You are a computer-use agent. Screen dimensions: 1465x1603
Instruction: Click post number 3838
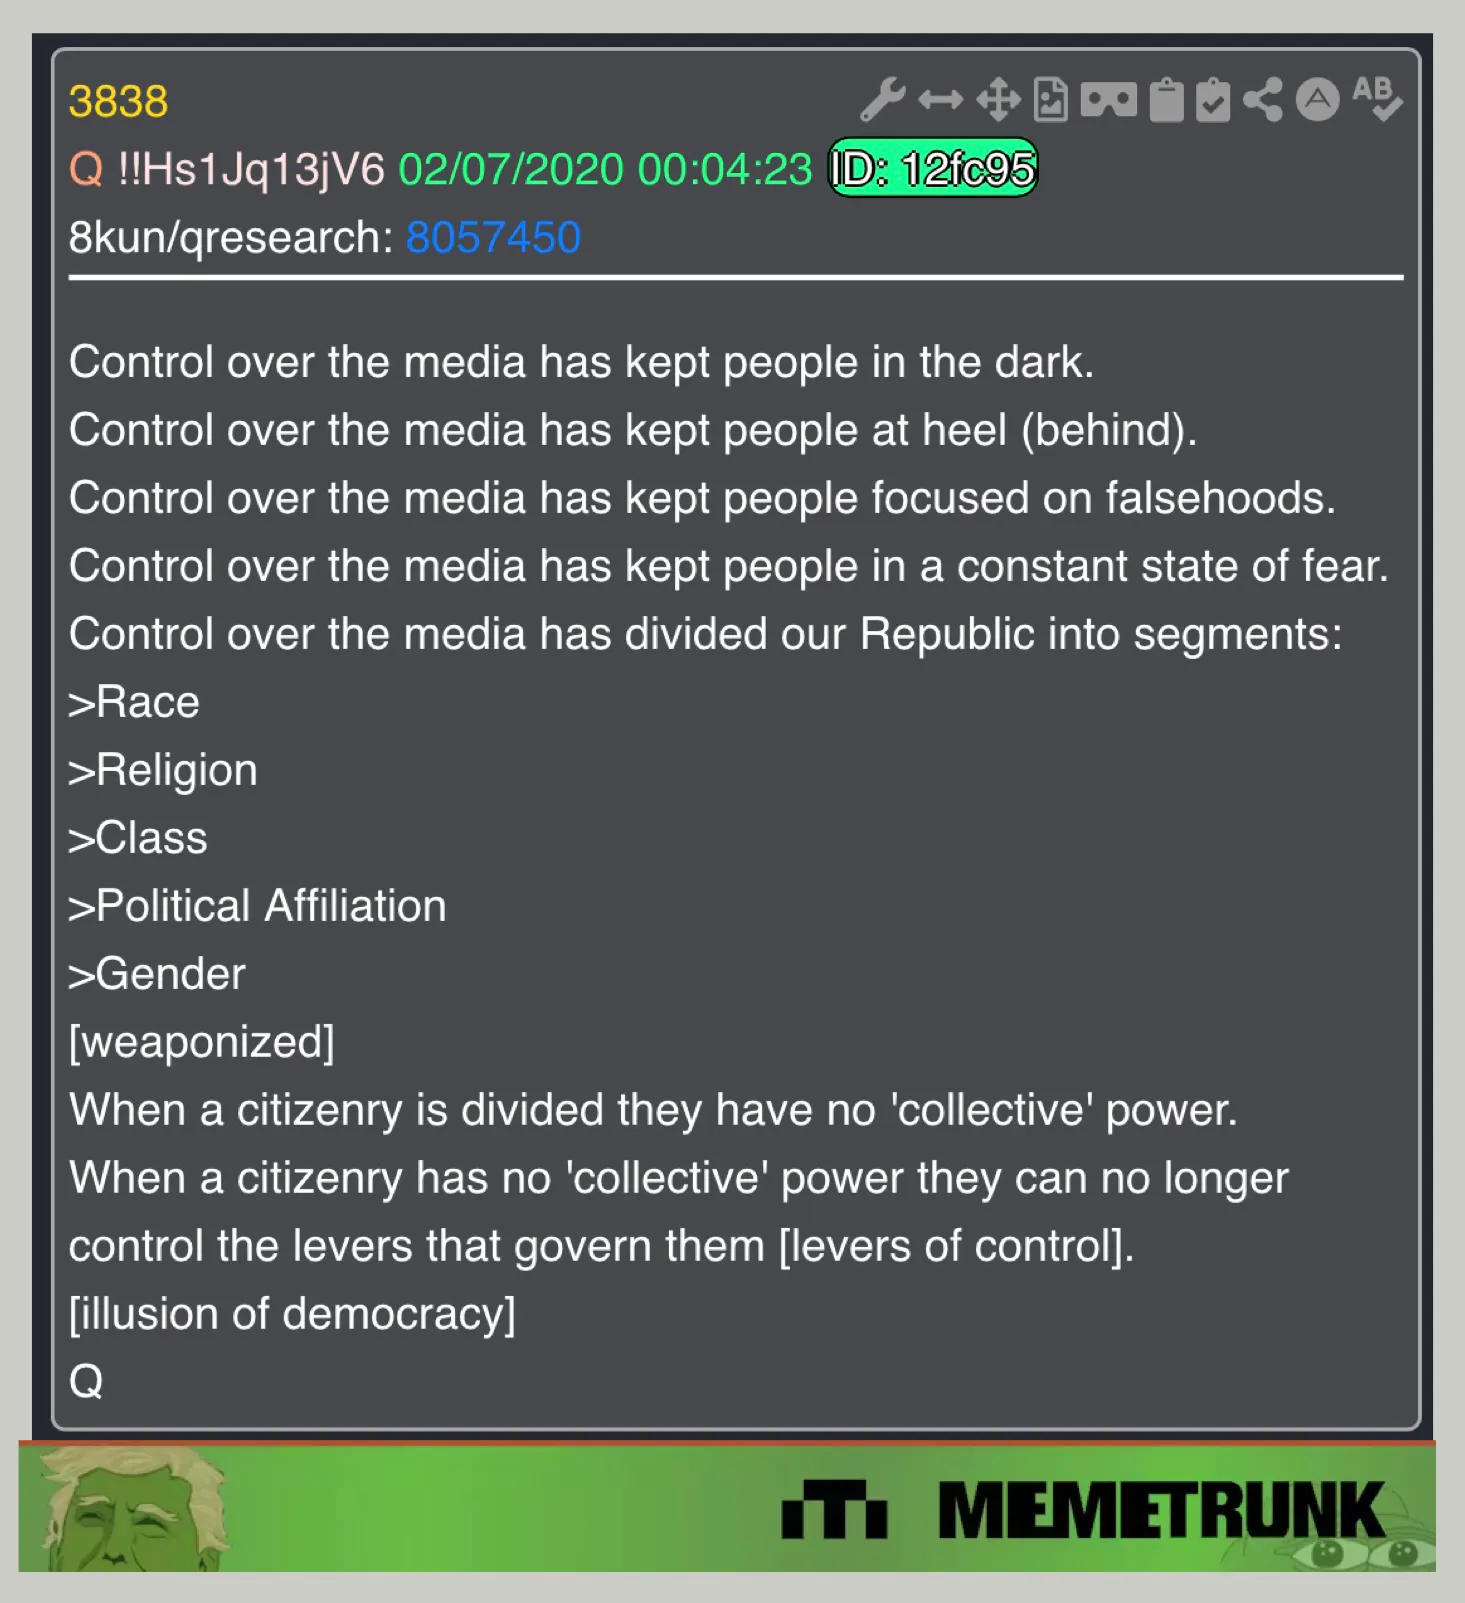(x=118, y=102)
